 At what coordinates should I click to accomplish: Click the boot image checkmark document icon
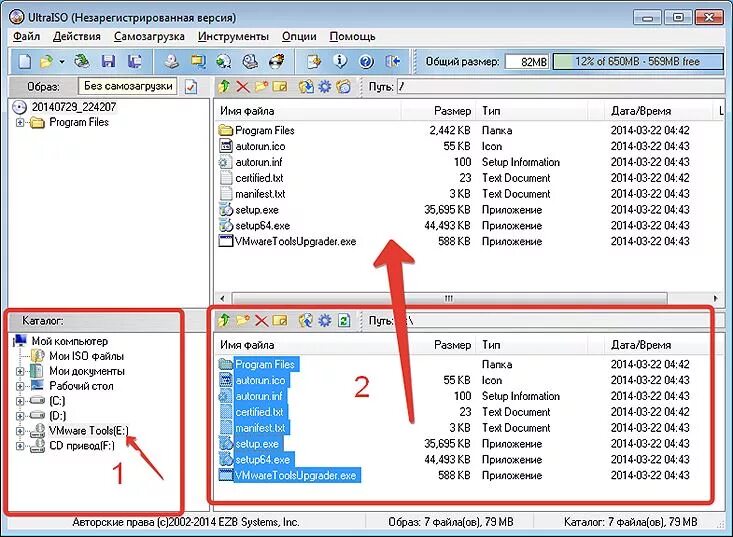191,86
